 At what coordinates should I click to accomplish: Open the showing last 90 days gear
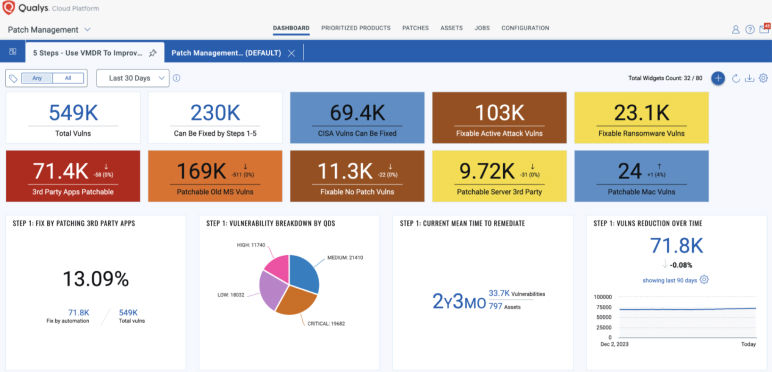(704, 279)
